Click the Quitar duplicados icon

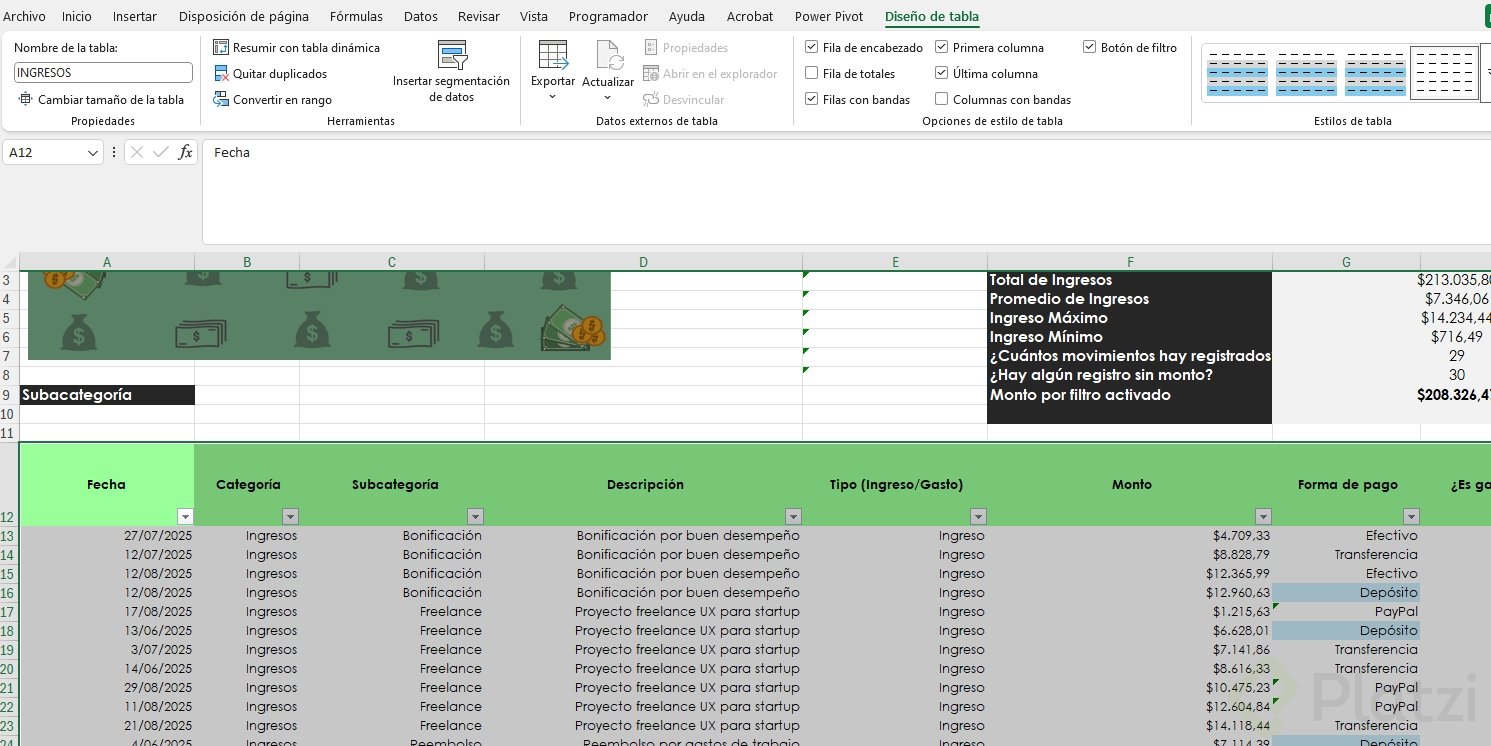(x=221, y=73)
